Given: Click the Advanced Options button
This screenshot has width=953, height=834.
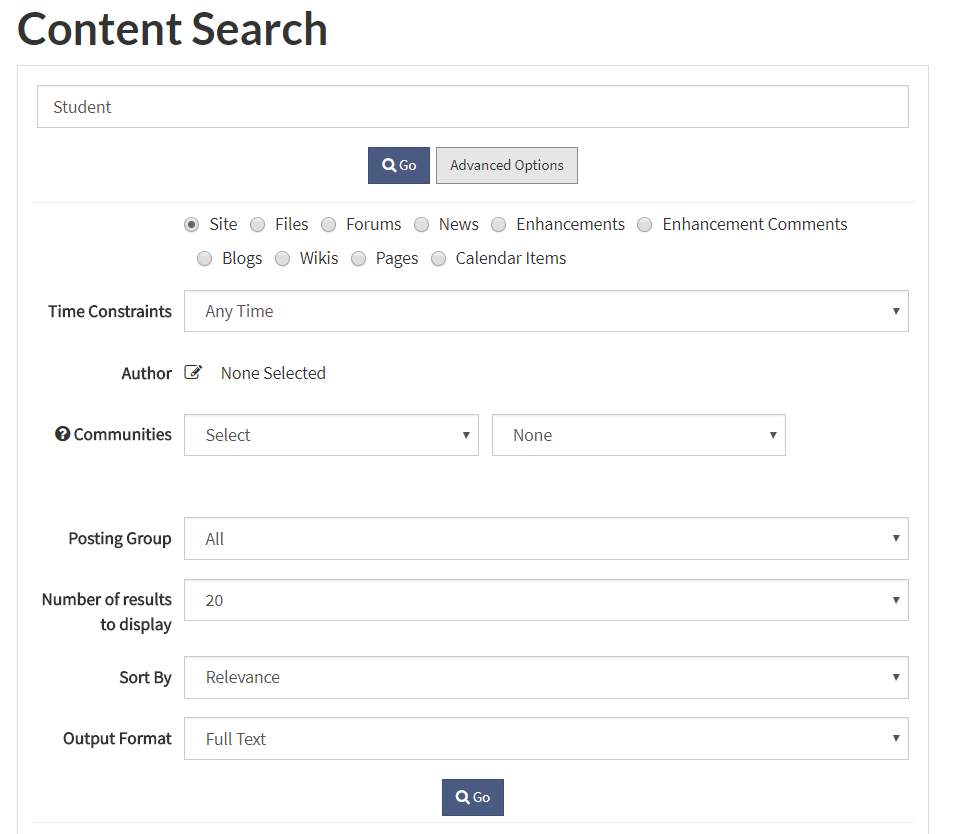Looking at the screenshot, I should tap(506, 166).
